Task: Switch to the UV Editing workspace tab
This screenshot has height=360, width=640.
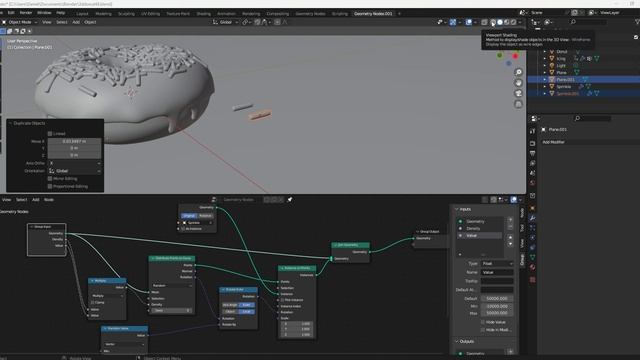Action: coord(150,13)
